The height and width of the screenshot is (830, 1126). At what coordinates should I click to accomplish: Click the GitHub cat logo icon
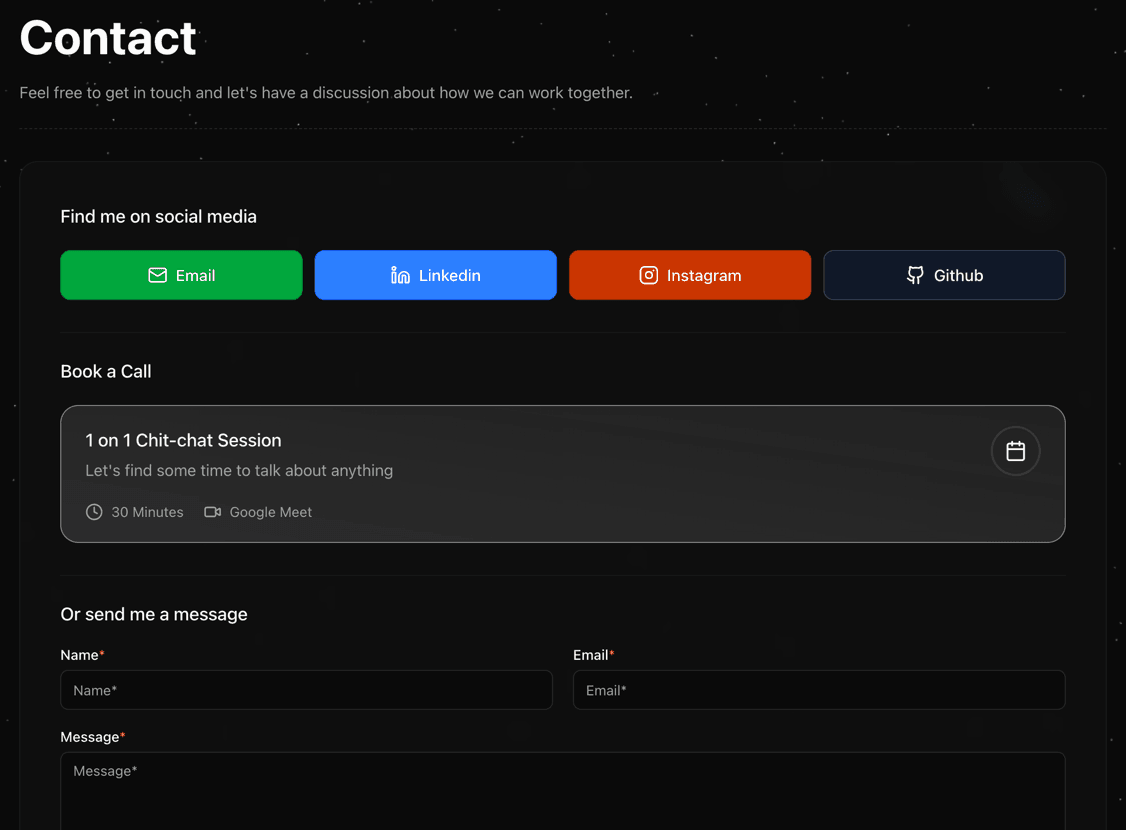914,275
